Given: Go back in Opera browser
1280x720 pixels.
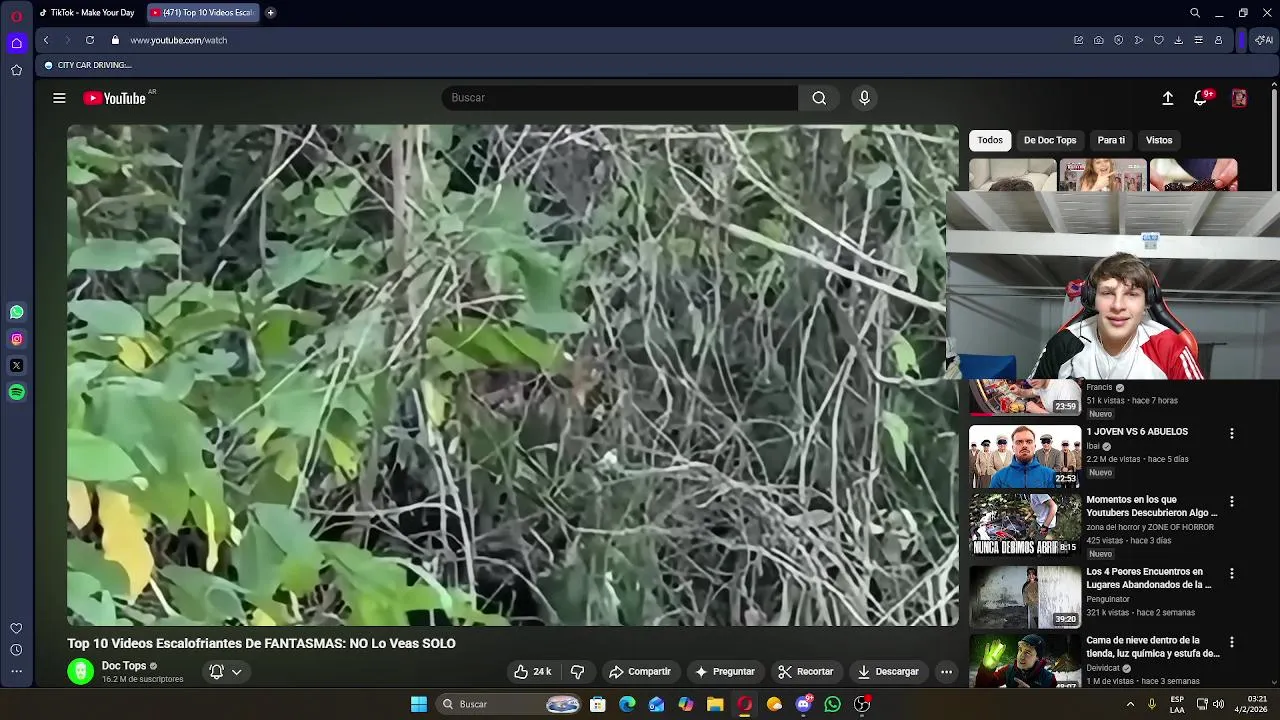Looking at the screenshot, I should pos(46,40).
